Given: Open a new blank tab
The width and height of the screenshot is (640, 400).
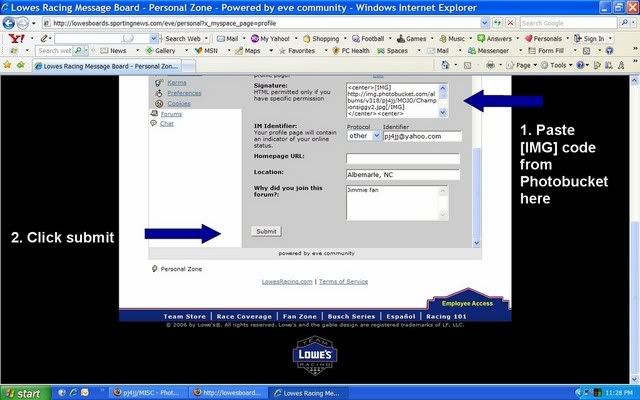Looking at the screenshot, I should tap(188, 66).
